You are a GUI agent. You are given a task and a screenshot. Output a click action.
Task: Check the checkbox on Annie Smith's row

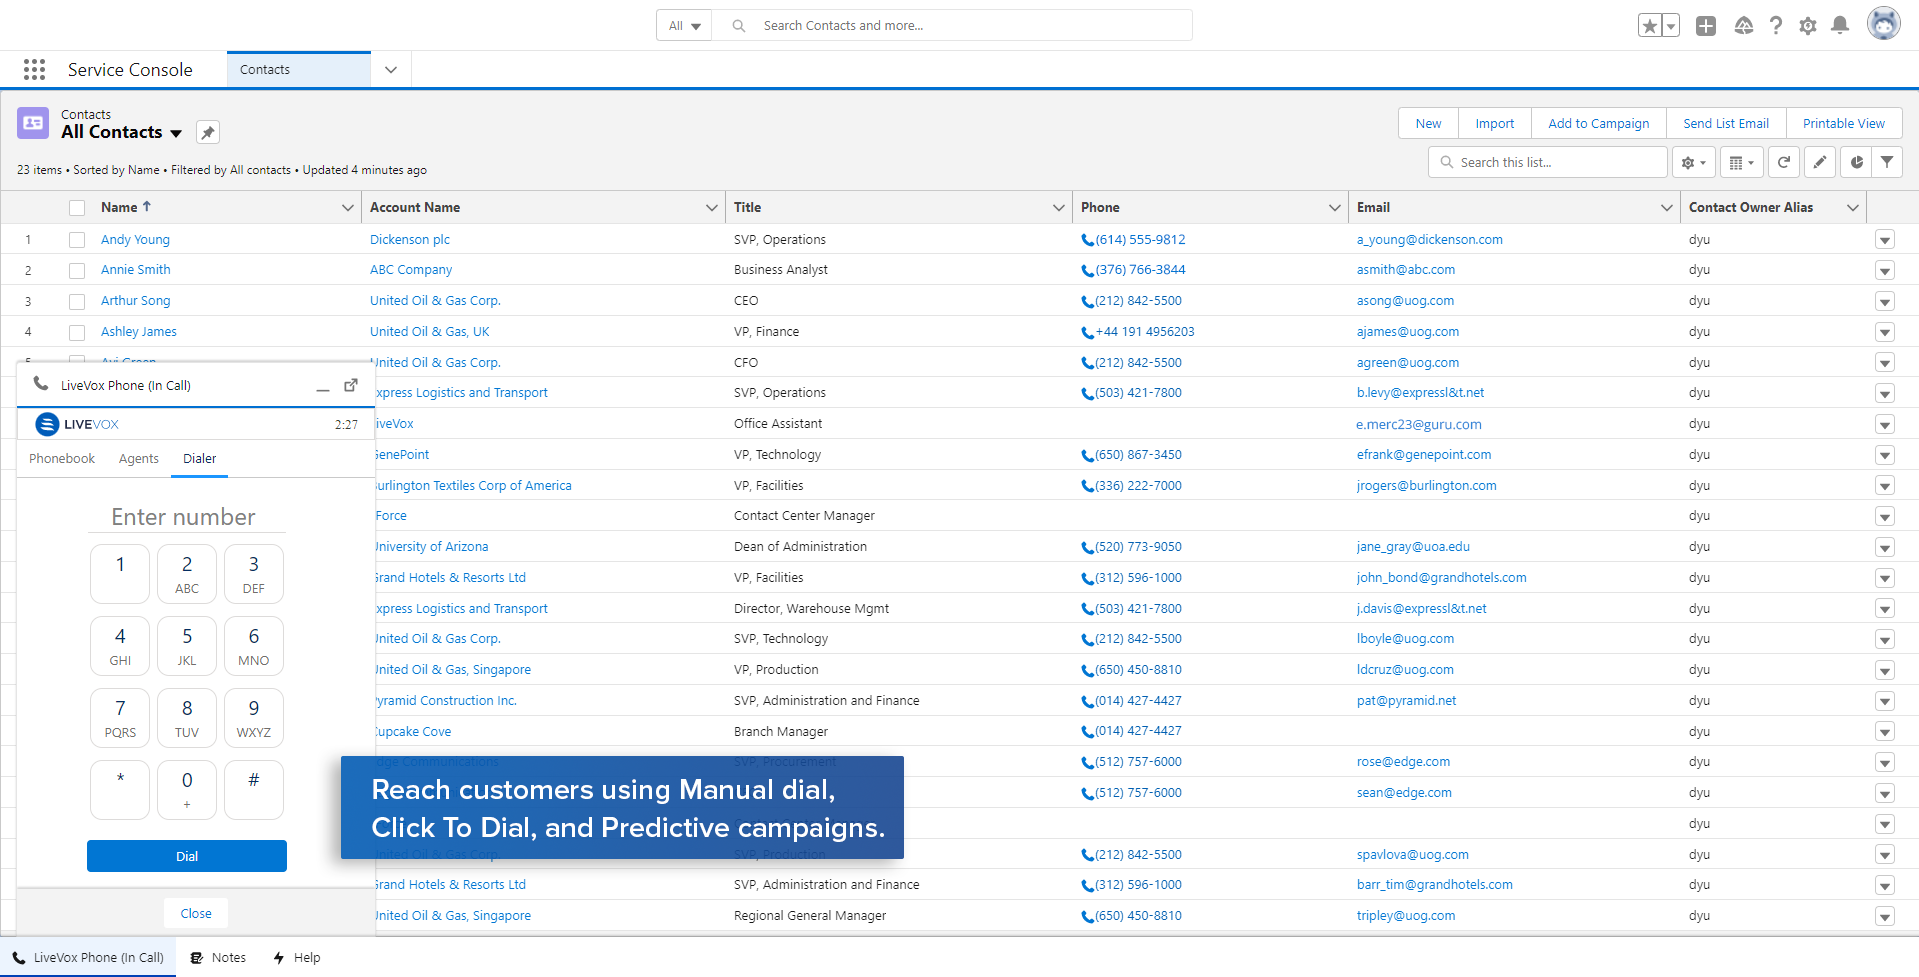click(77, 269)
